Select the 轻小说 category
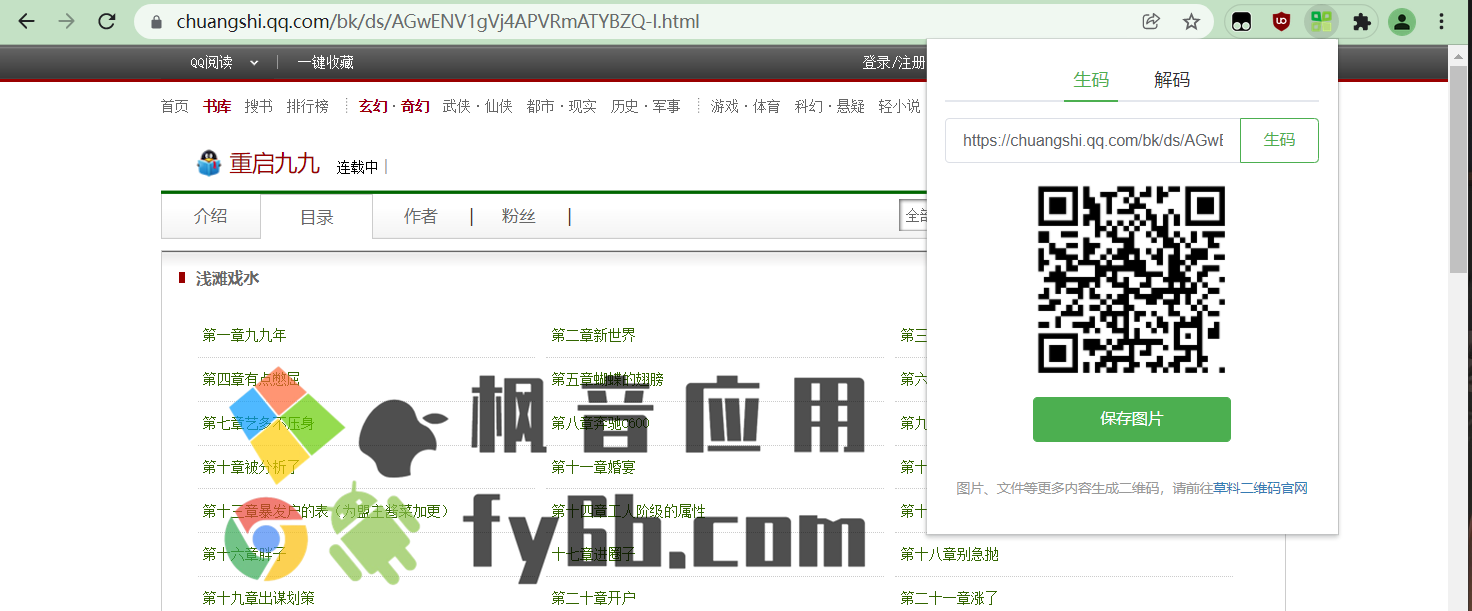The image size is (1472, 611). click(x=900, y=106)
